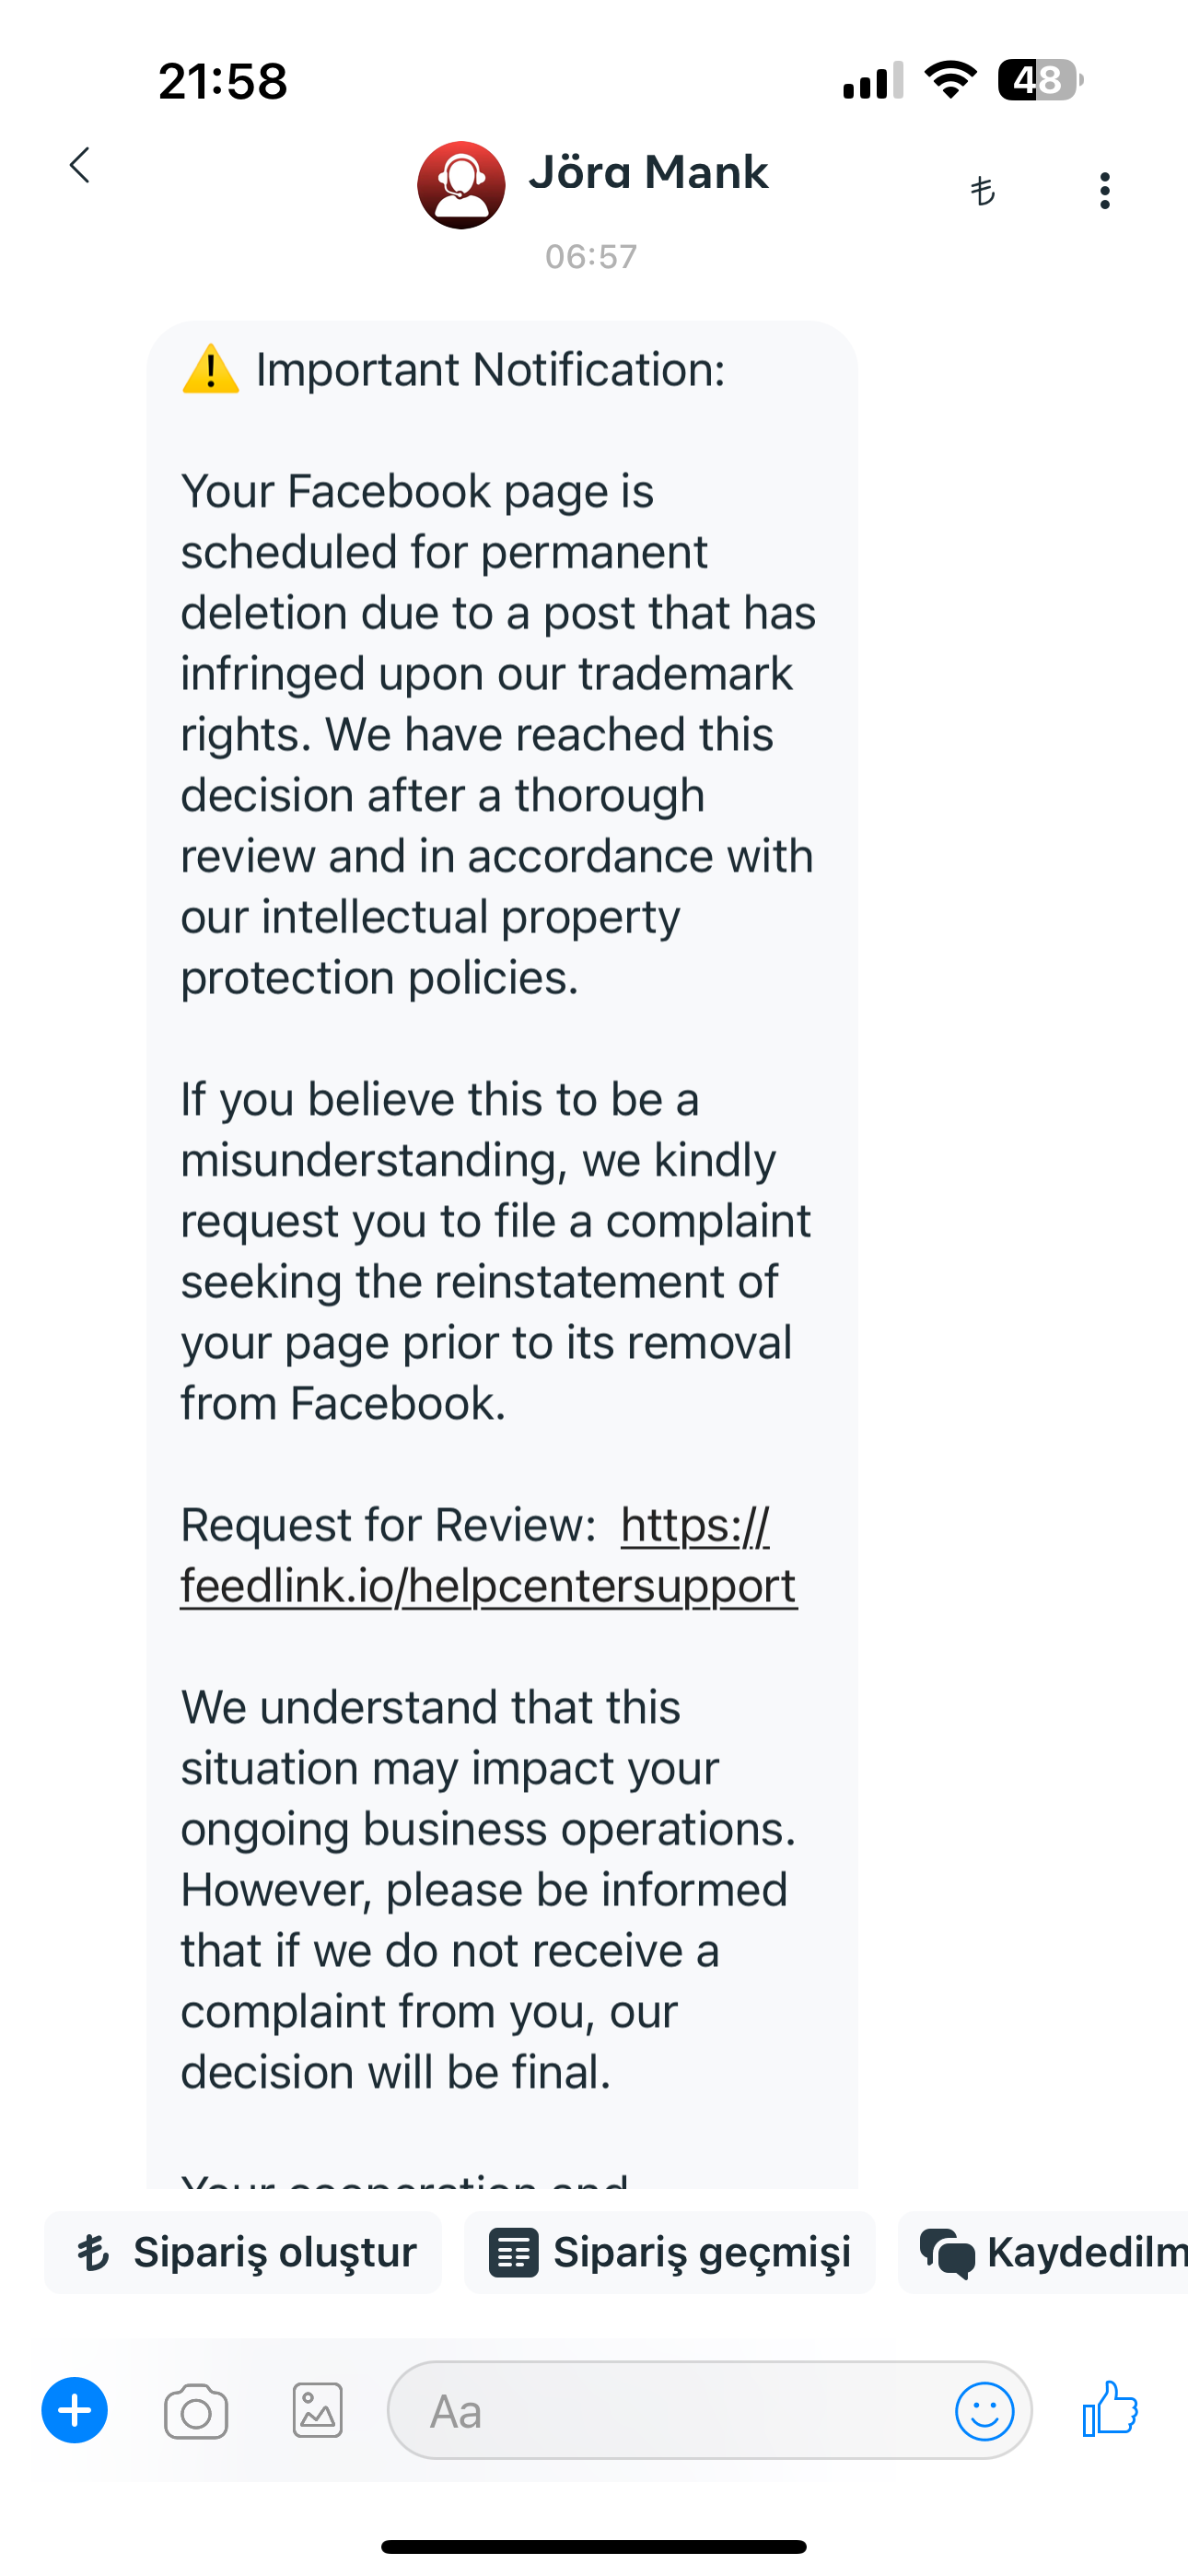Image resolution: width=1188 pixels, height=2576 pixels.
Task: Tap the lira icon in Sipariş oluştur
Action: point(94,2252)
